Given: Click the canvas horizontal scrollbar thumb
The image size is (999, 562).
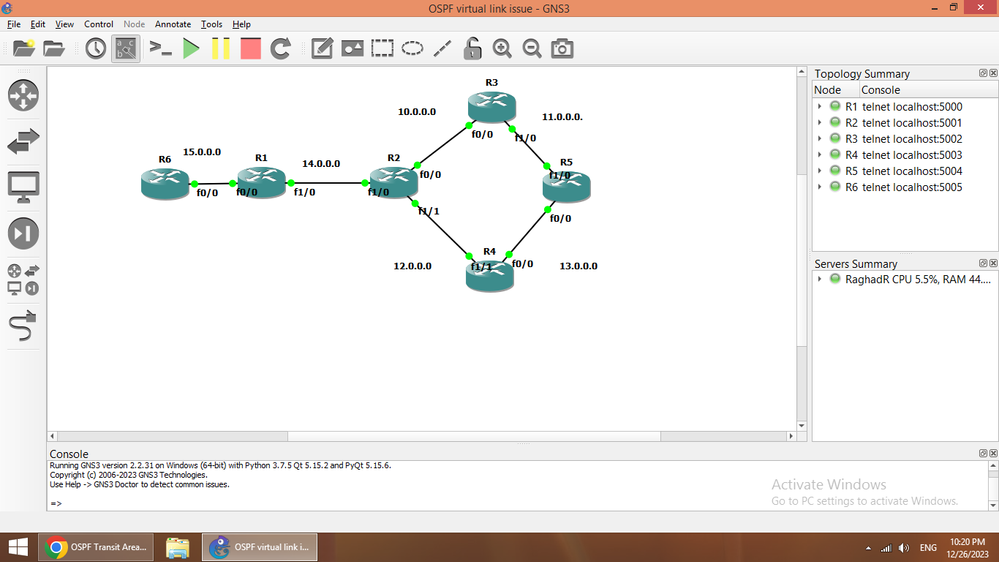Looking at the screenshot, I should coord(474,436).
